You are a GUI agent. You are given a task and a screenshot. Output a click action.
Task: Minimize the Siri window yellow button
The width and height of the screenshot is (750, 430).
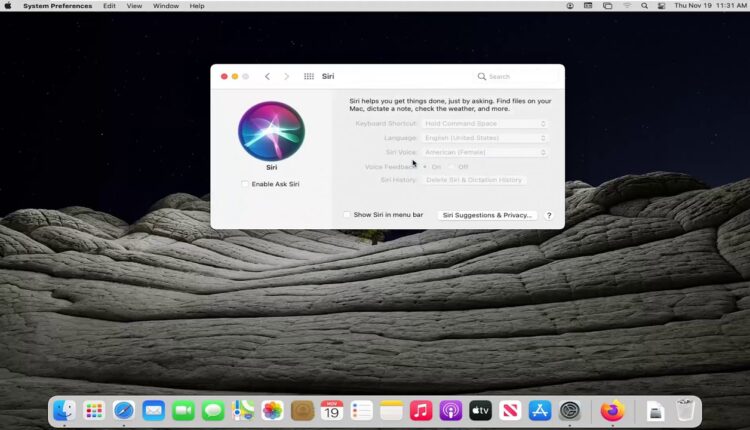(x=235, y=77)
